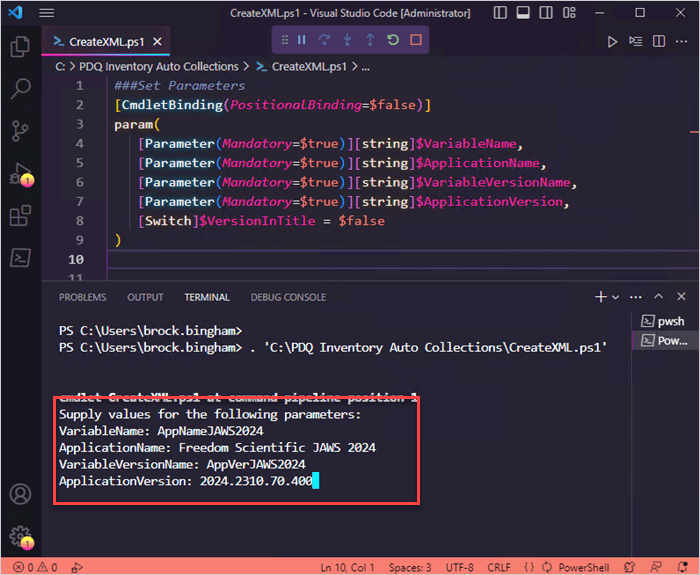
Task: Grab the debug toolbar drag handle
Action: pyautogui.click(x=284, y=40)
